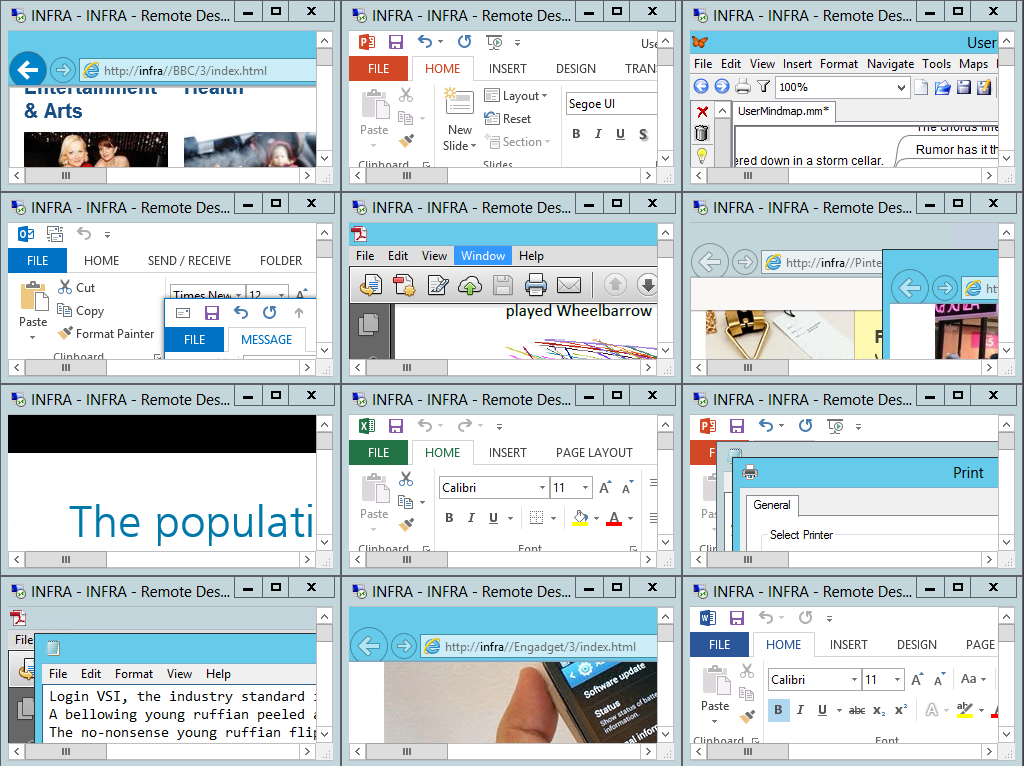Click the Format Painter brush in Word
The height and width of the screenshot is (766, 1024).
coord(747,716)
